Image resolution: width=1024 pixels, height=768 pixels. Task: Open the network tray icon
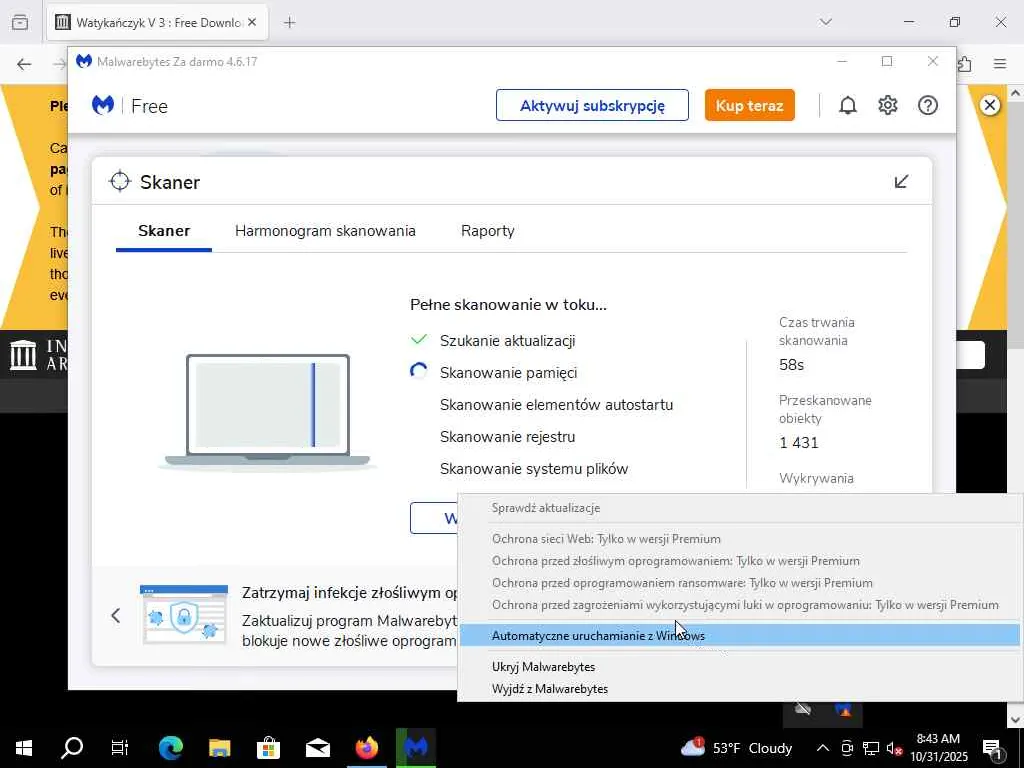point(871,748)
